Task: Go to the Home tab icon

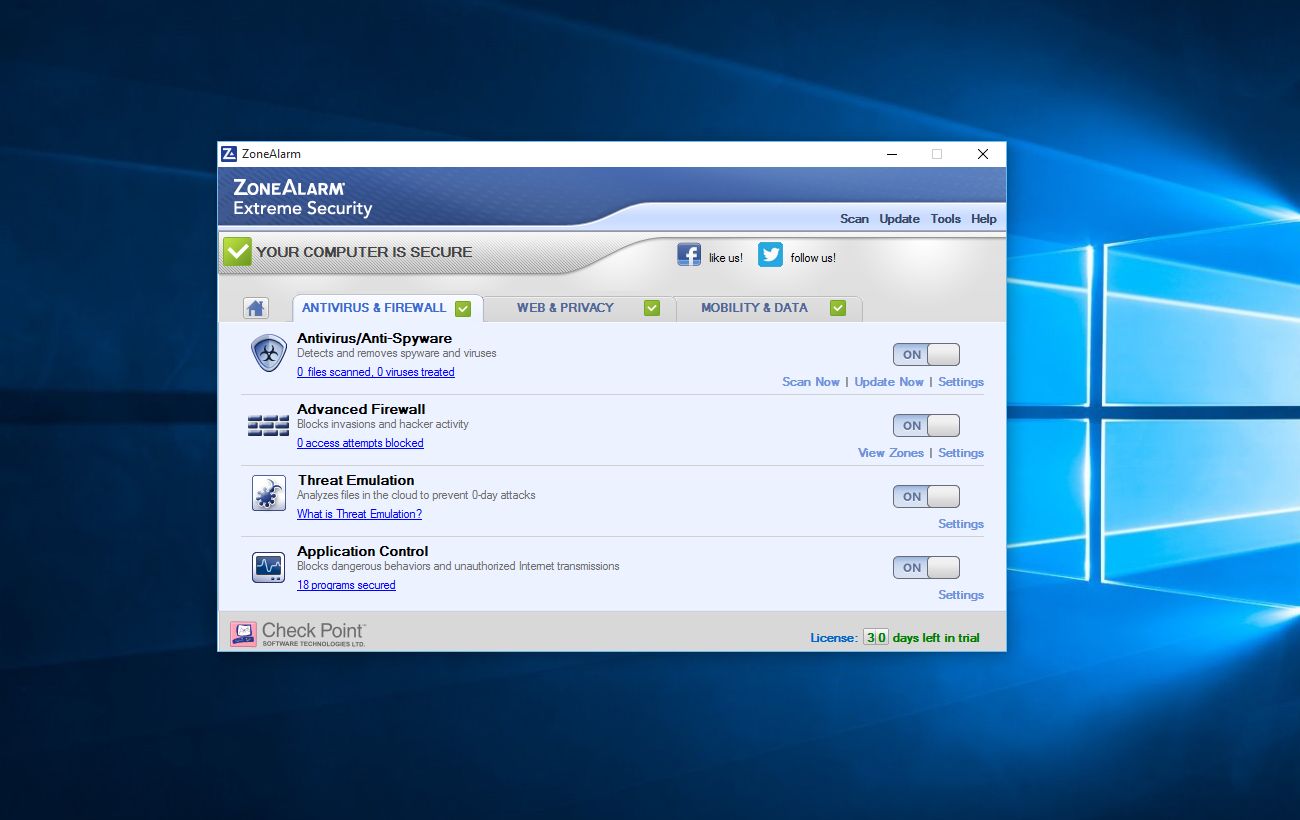Action: point(256,308)
